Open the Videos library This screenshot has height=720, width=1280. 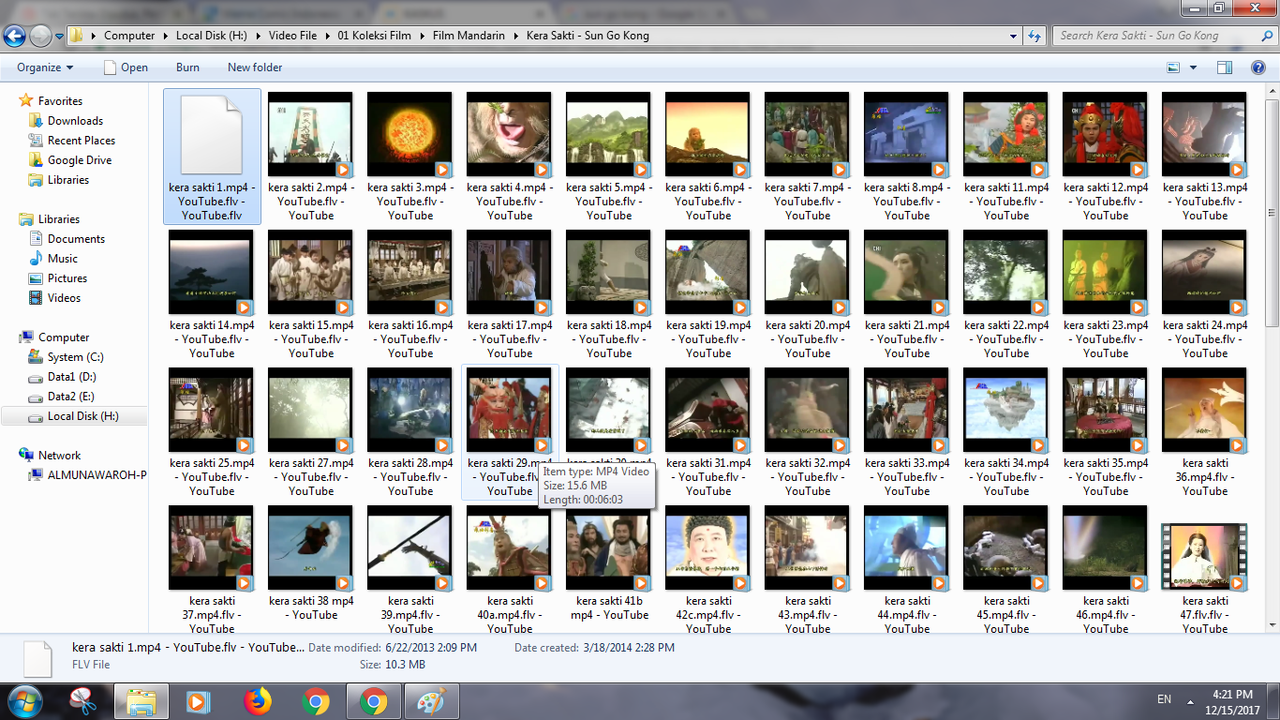coord(64,298)
